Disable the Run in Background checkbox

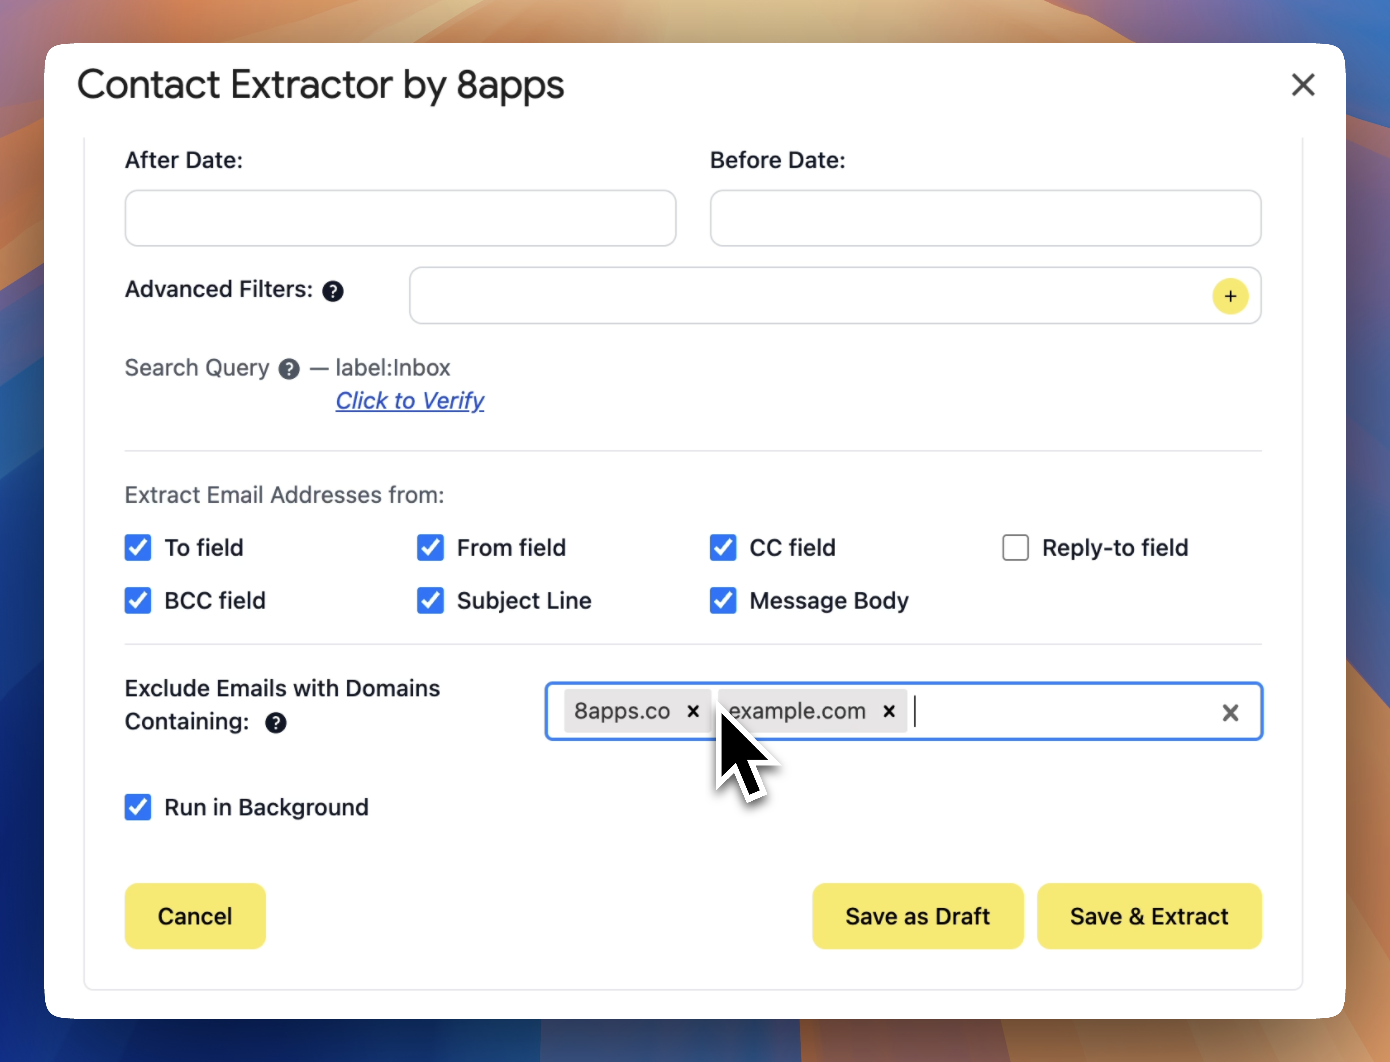tap(138, 807)
